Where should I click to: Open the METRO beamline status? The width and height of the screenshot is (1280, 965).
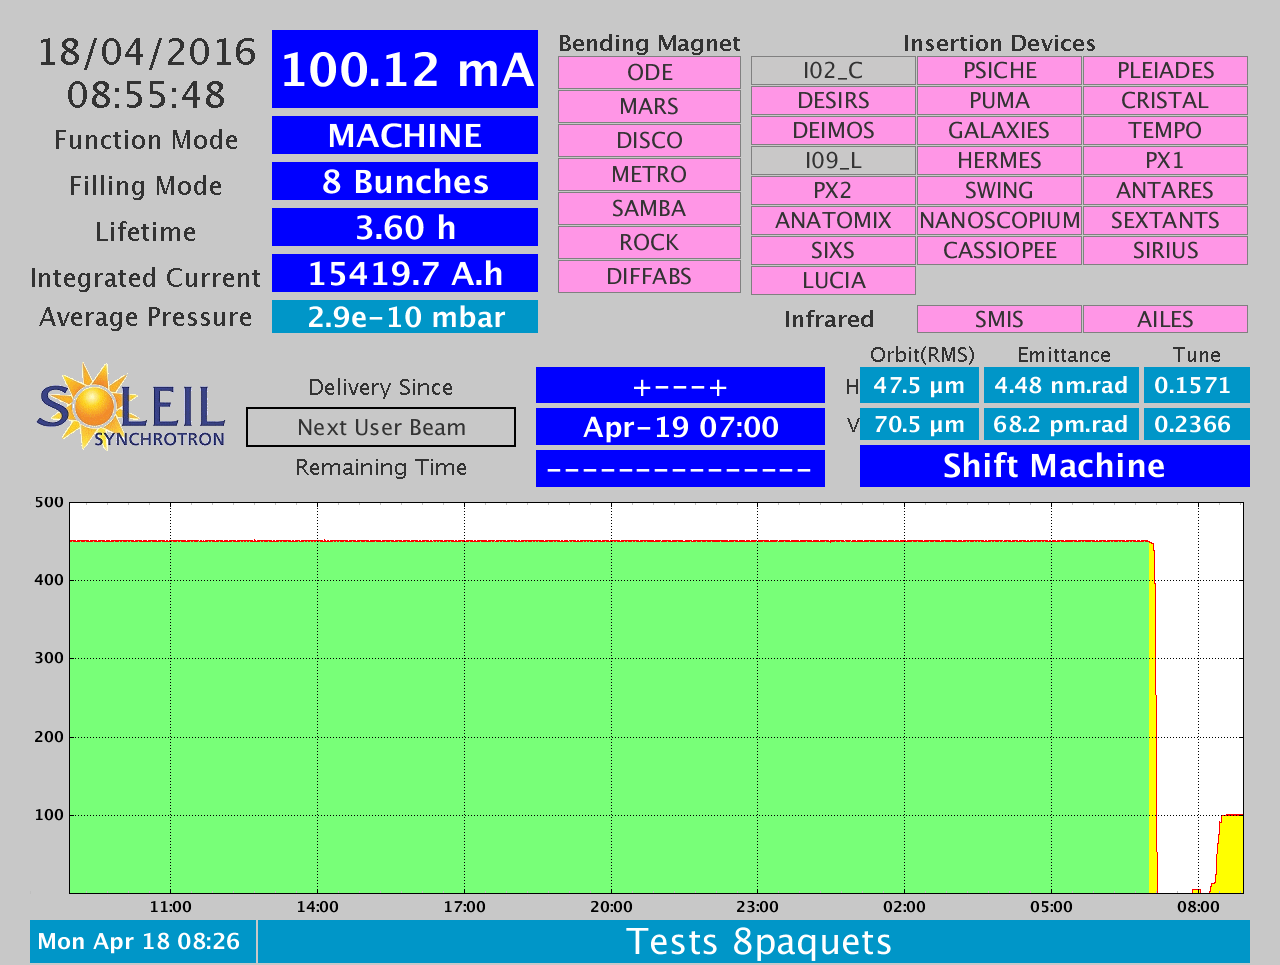(649, 175)
